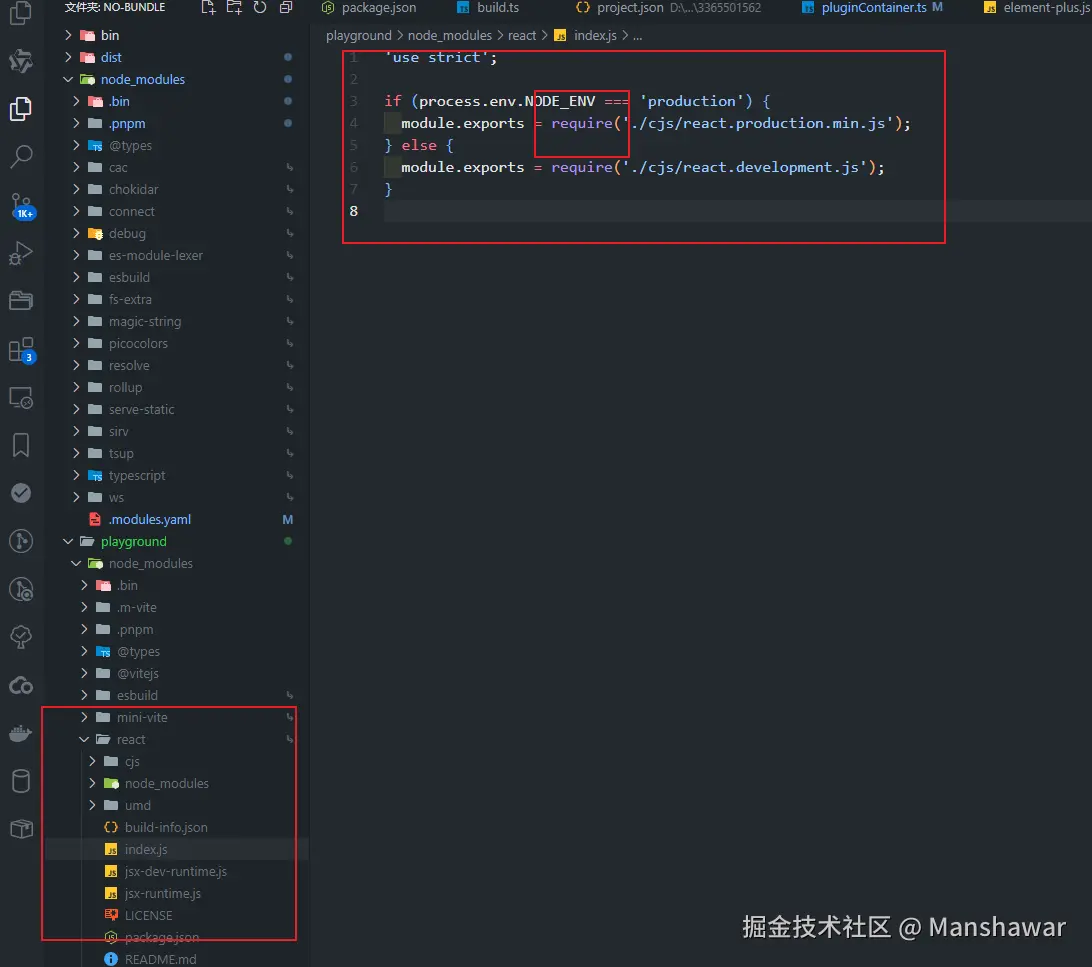Click node_modules in breadcrumb path
1092x967 pixels.
click(x=449, y=36)
